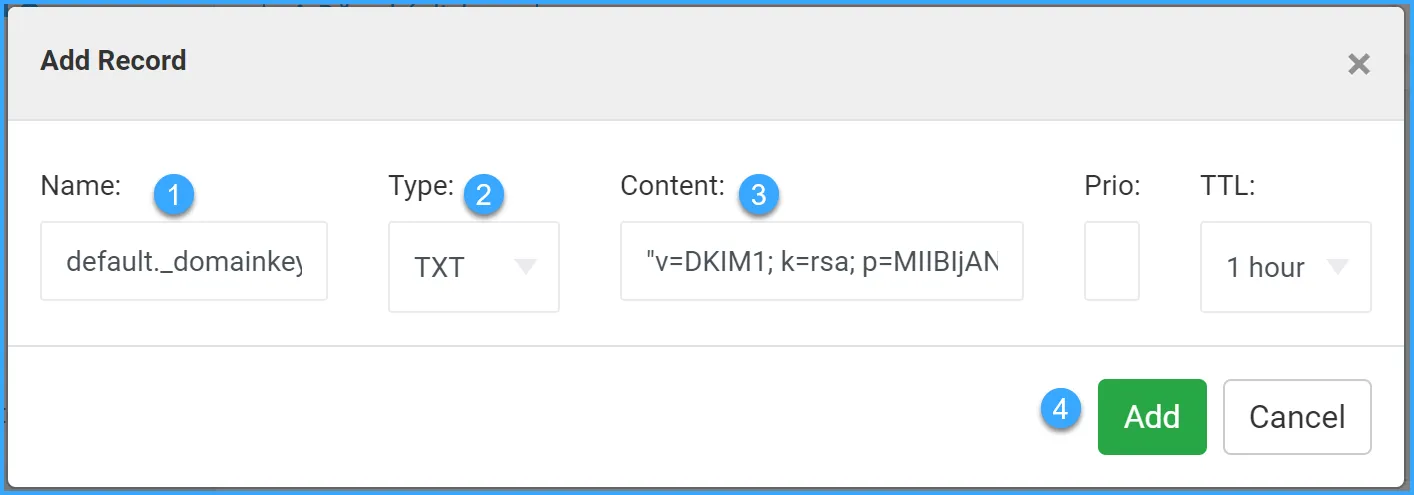The image size is (1414, 495).
Task: Click the green Add button
Action: click(x=1152, y=417)
